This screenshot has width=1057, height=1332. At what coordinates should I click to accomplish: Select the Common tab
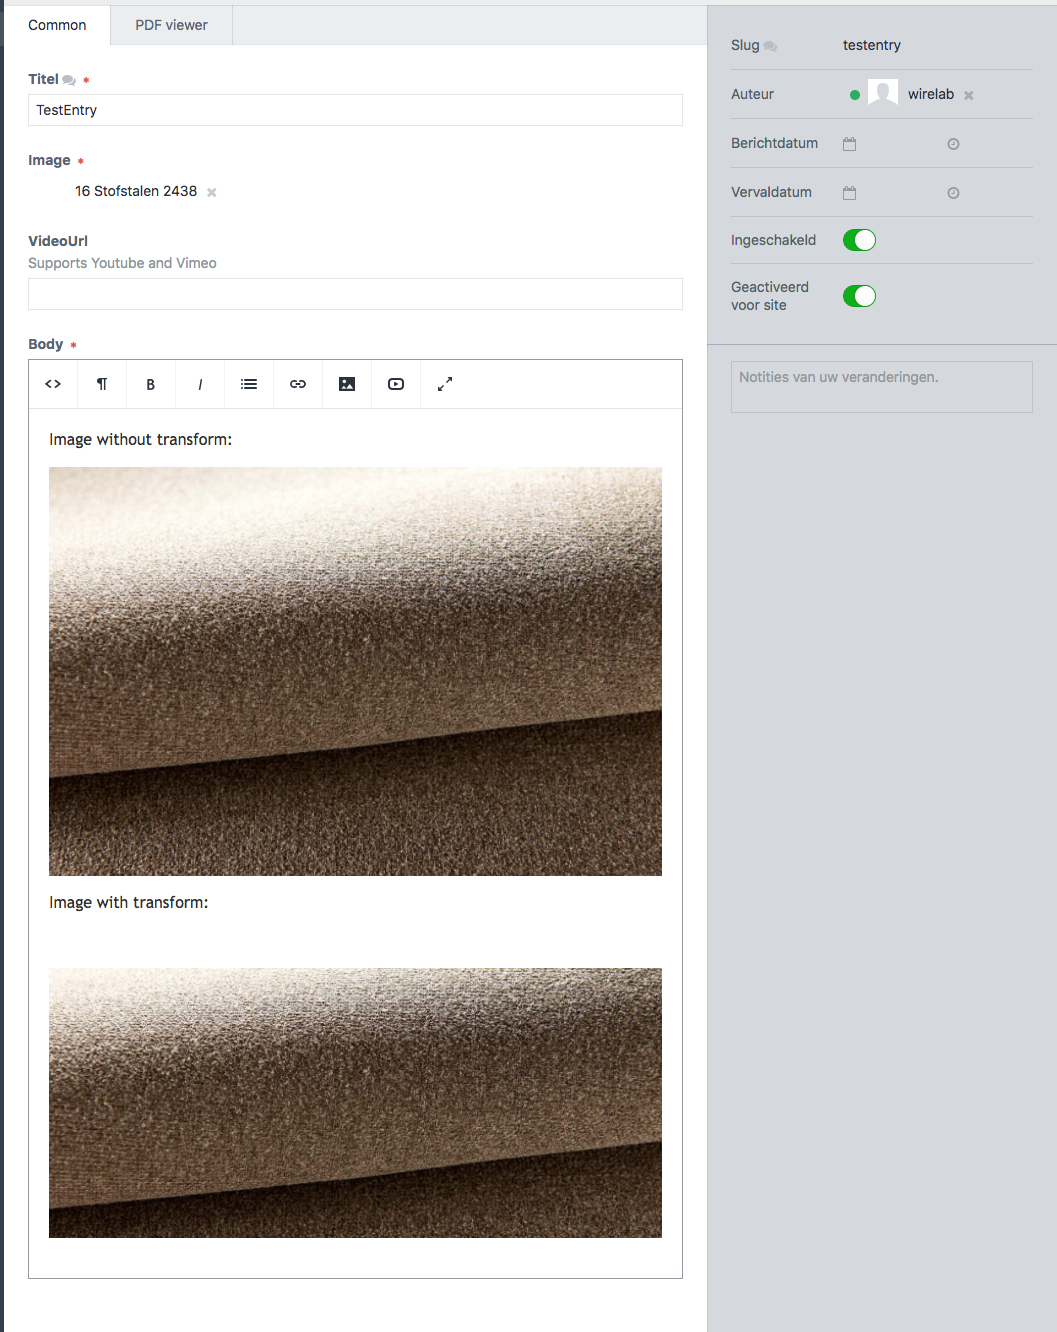point(57,24)
